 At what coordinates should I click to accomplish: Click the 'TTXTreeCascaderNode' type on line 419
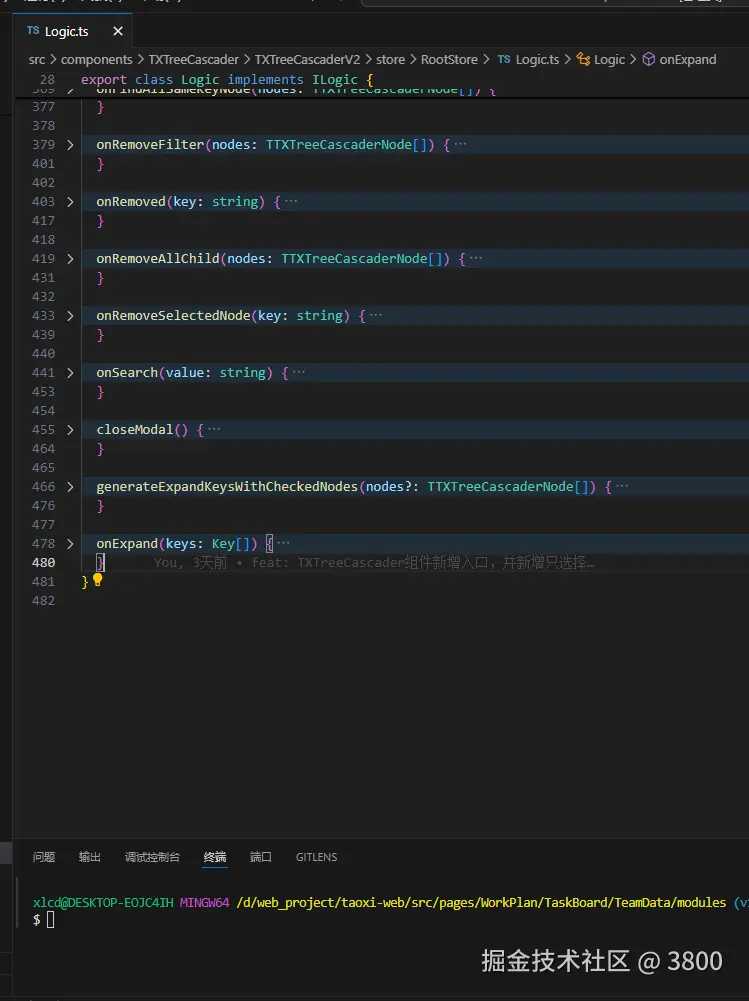[354, 259]
